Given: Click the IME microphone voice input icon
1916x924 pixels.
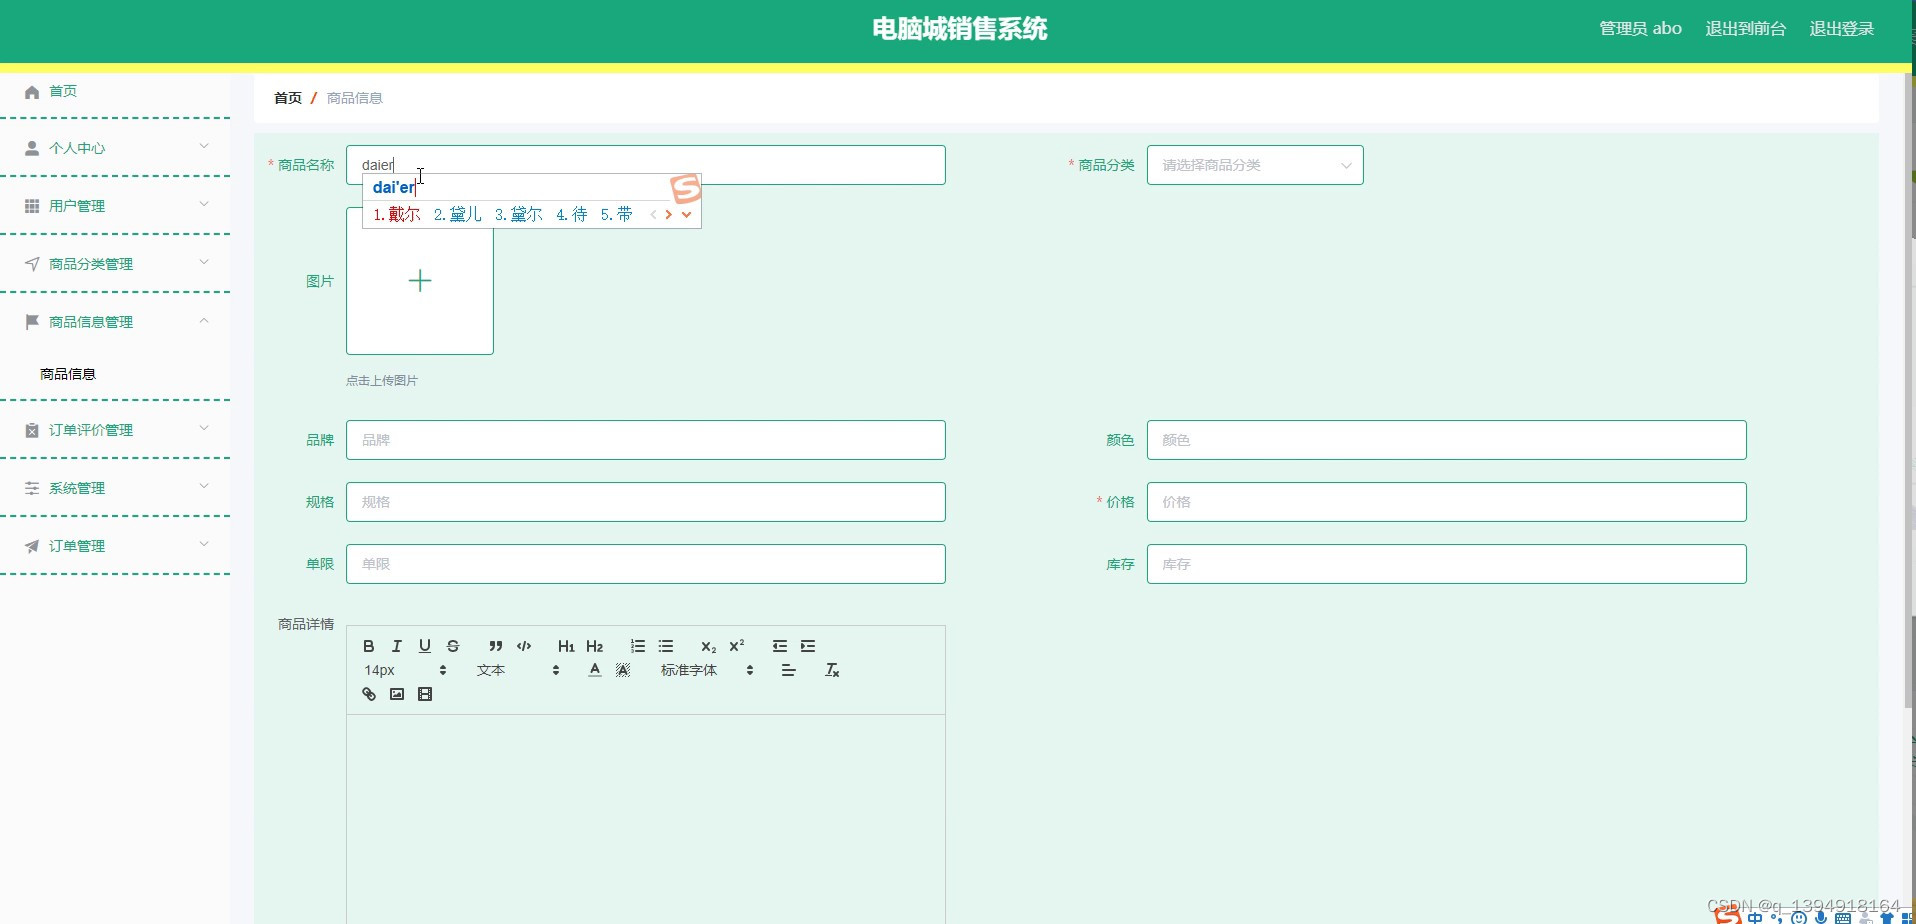Looking at the screenshot, I should pos(1821,917).
